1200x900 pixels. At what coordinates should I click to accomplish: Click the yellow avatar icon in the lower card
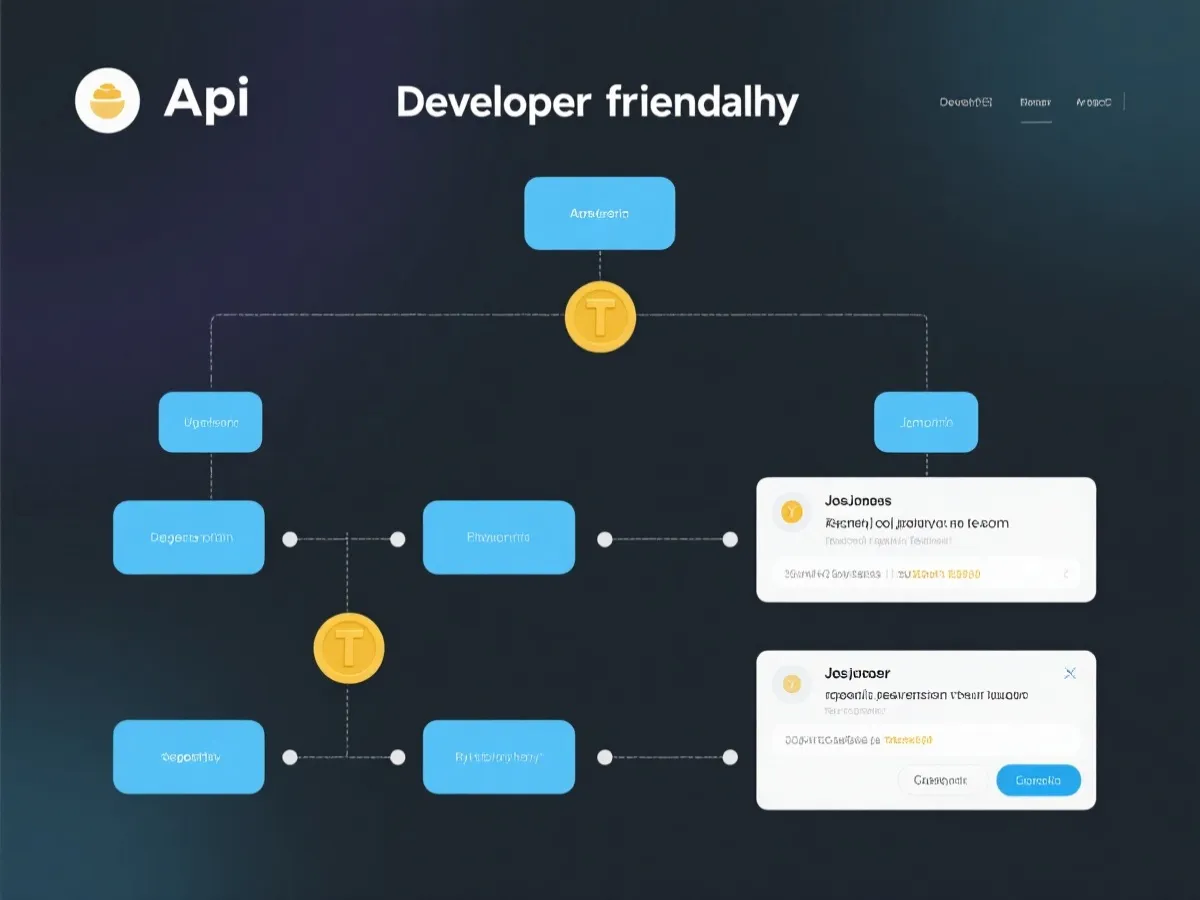click(x=791, y=684)
